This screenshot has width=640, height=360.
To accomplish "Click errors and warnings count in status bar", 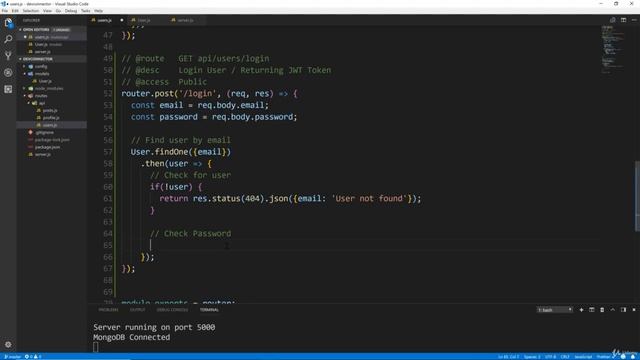I will pyautogui.click(x=33, y=357).
